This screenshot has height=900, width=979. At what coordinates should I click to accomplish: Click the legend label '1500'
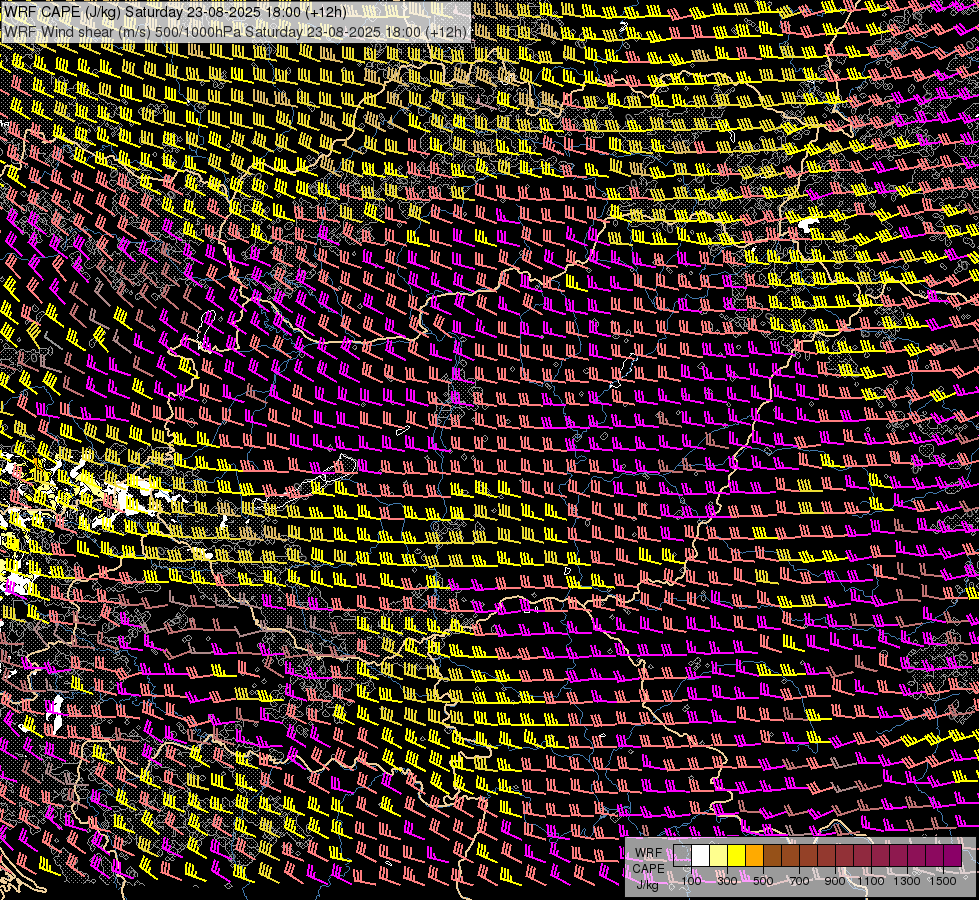tap(943, 881)
